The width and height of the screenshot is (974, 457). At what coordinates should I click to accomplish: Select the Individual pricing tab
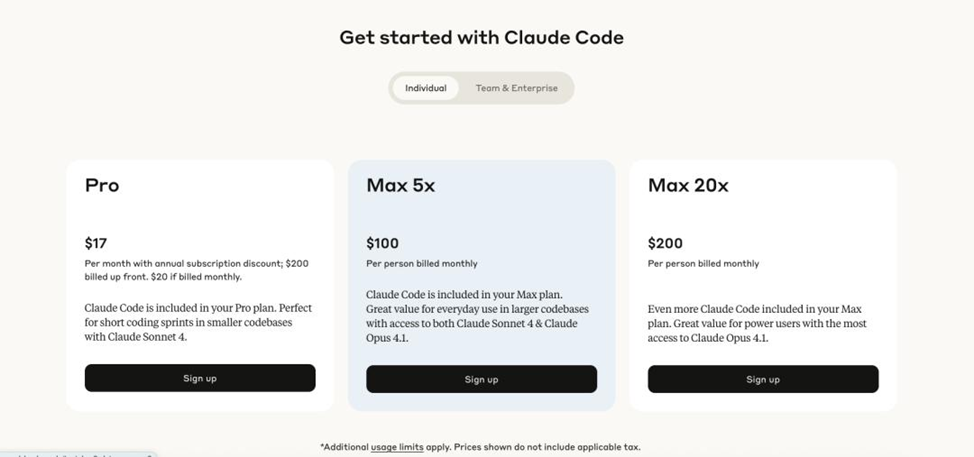[426, 88]
